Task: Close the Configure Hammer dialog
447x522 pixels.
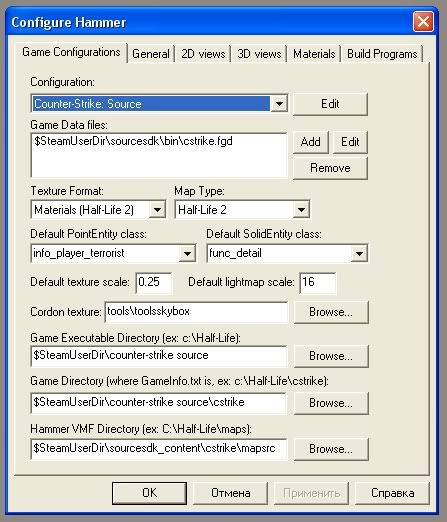Action: click(x=423, y=21)
